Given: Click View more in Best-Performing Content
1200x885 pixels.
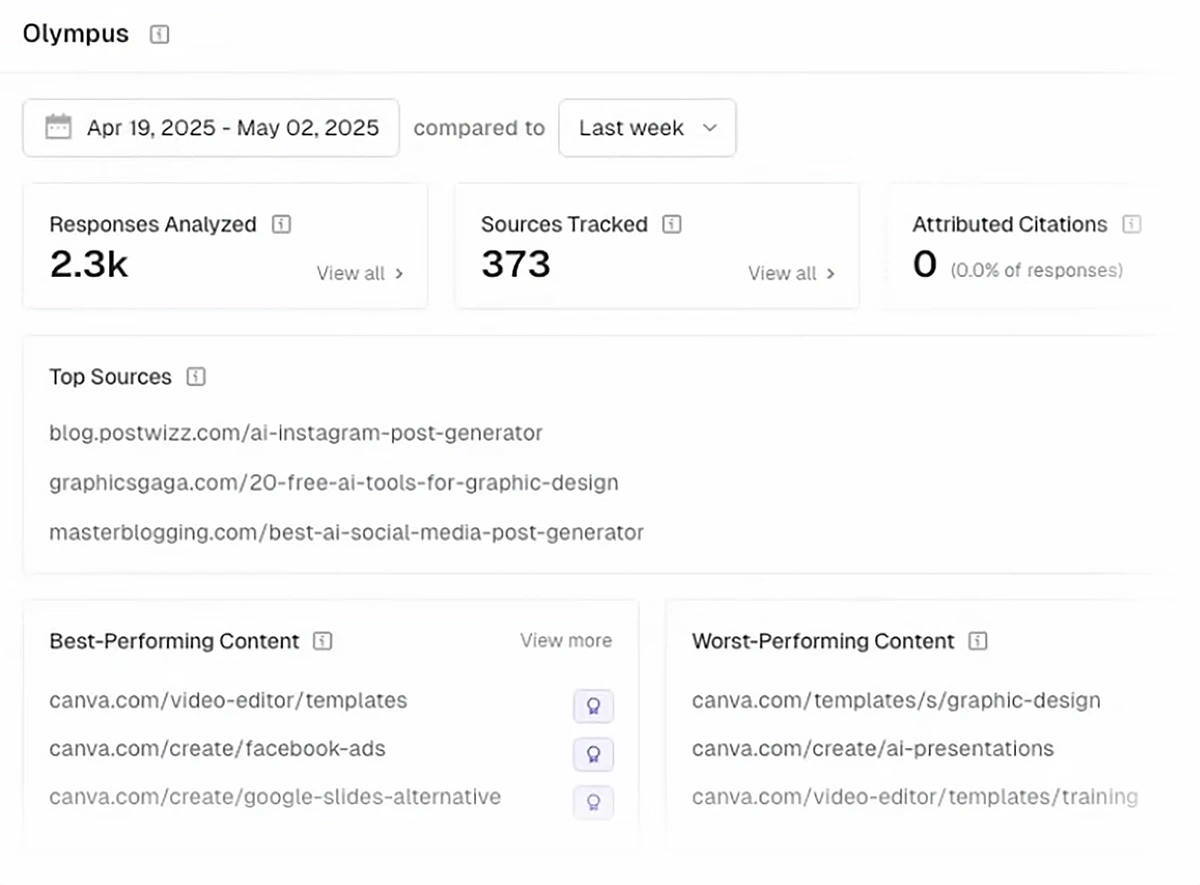Looking at the screenshot, I should [566, 640].
